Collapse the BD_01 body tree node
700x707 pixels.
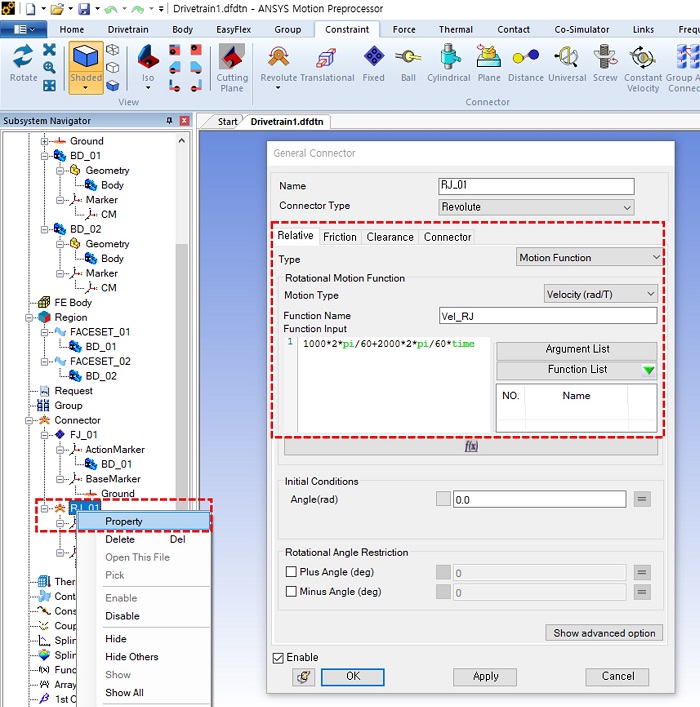(44, 156)
